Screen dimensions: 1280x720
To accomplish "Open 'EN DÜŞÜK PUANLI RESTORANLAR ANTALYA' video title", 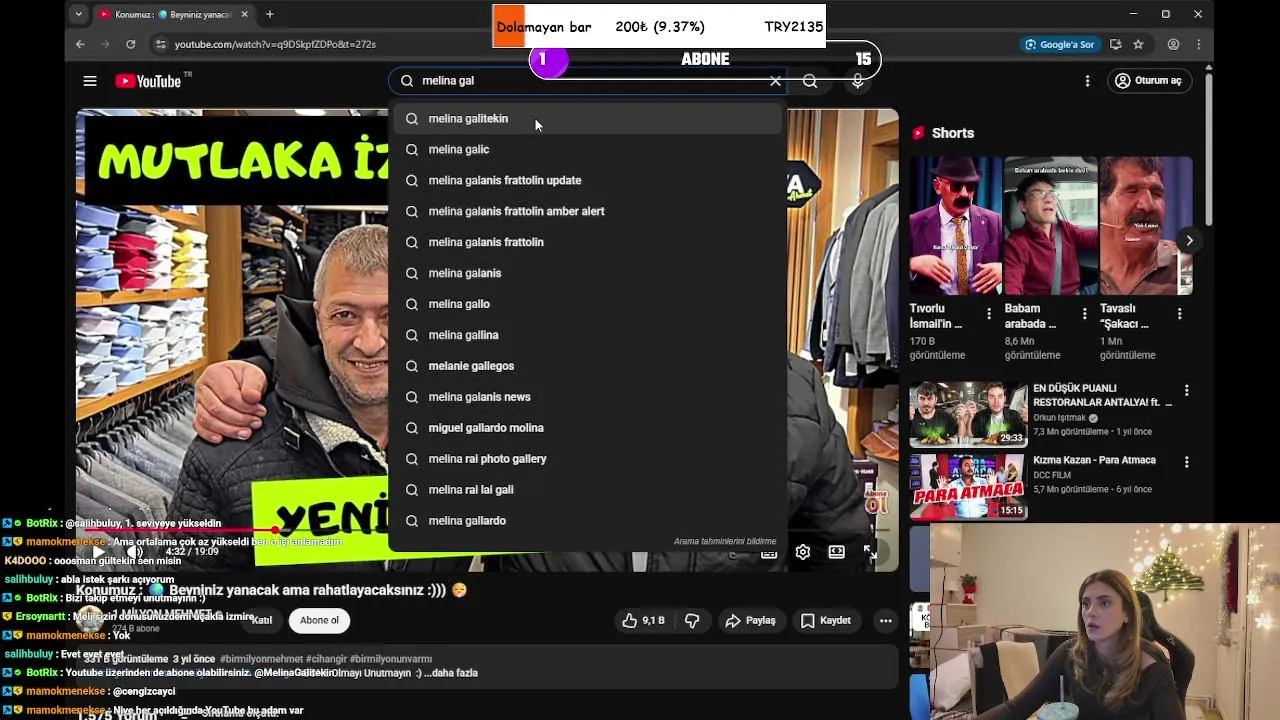I will [1102, 395].
